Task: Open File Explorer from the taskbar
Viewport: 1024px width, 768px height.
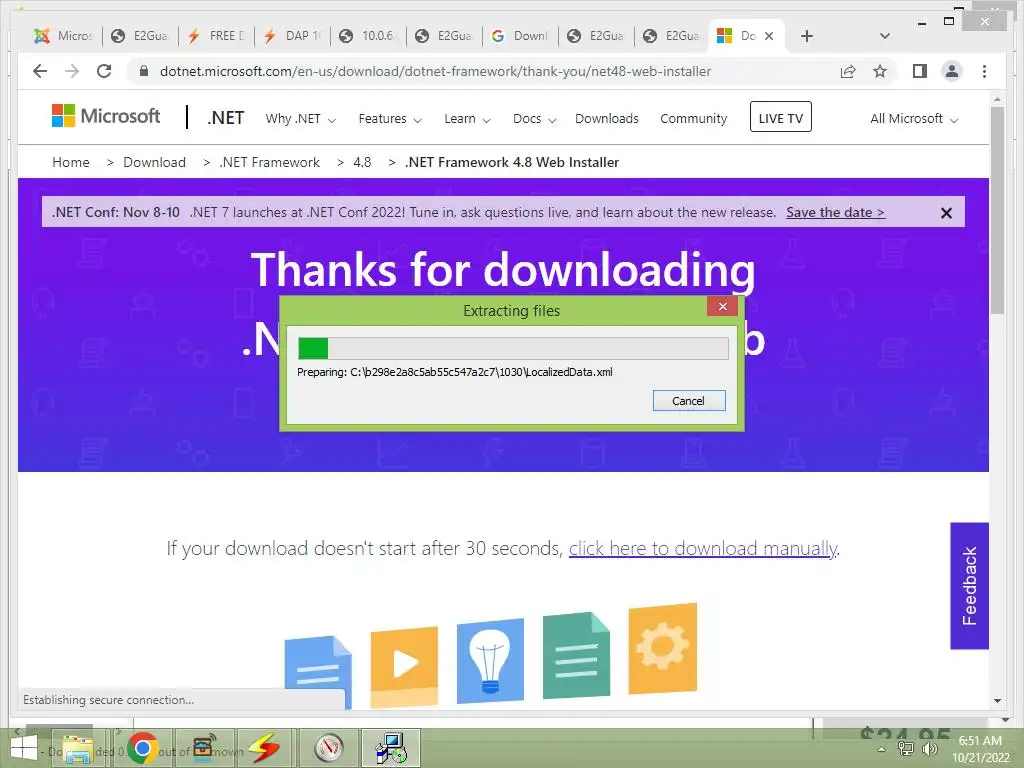Action: pos(77,748)
